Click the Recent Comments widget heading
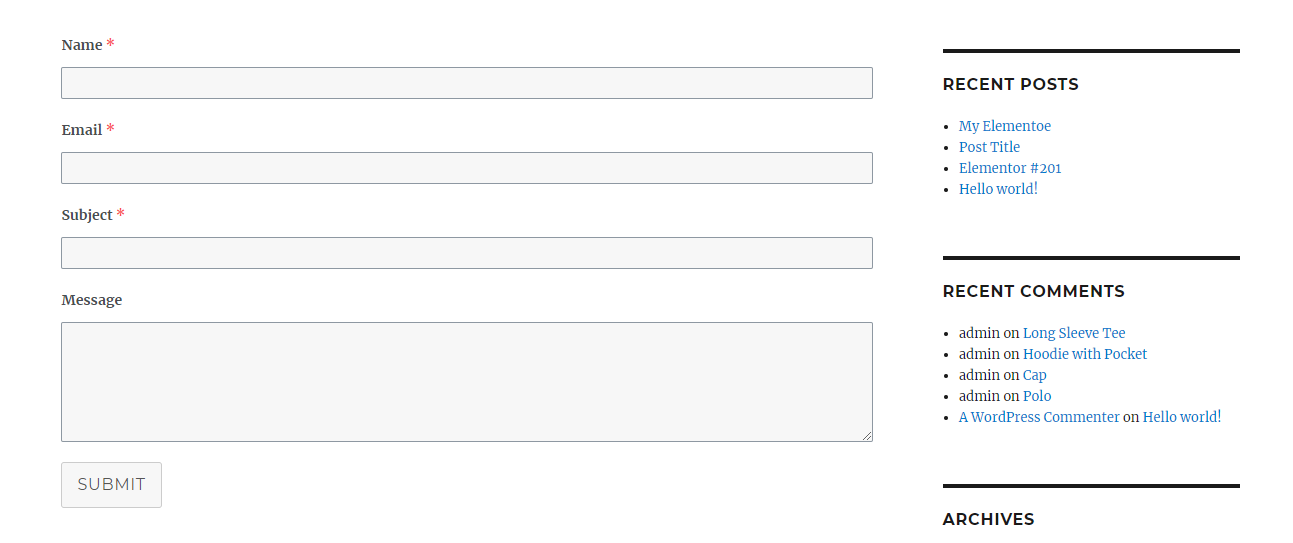The image size is (1293, 543). (x=1033, y=292)
